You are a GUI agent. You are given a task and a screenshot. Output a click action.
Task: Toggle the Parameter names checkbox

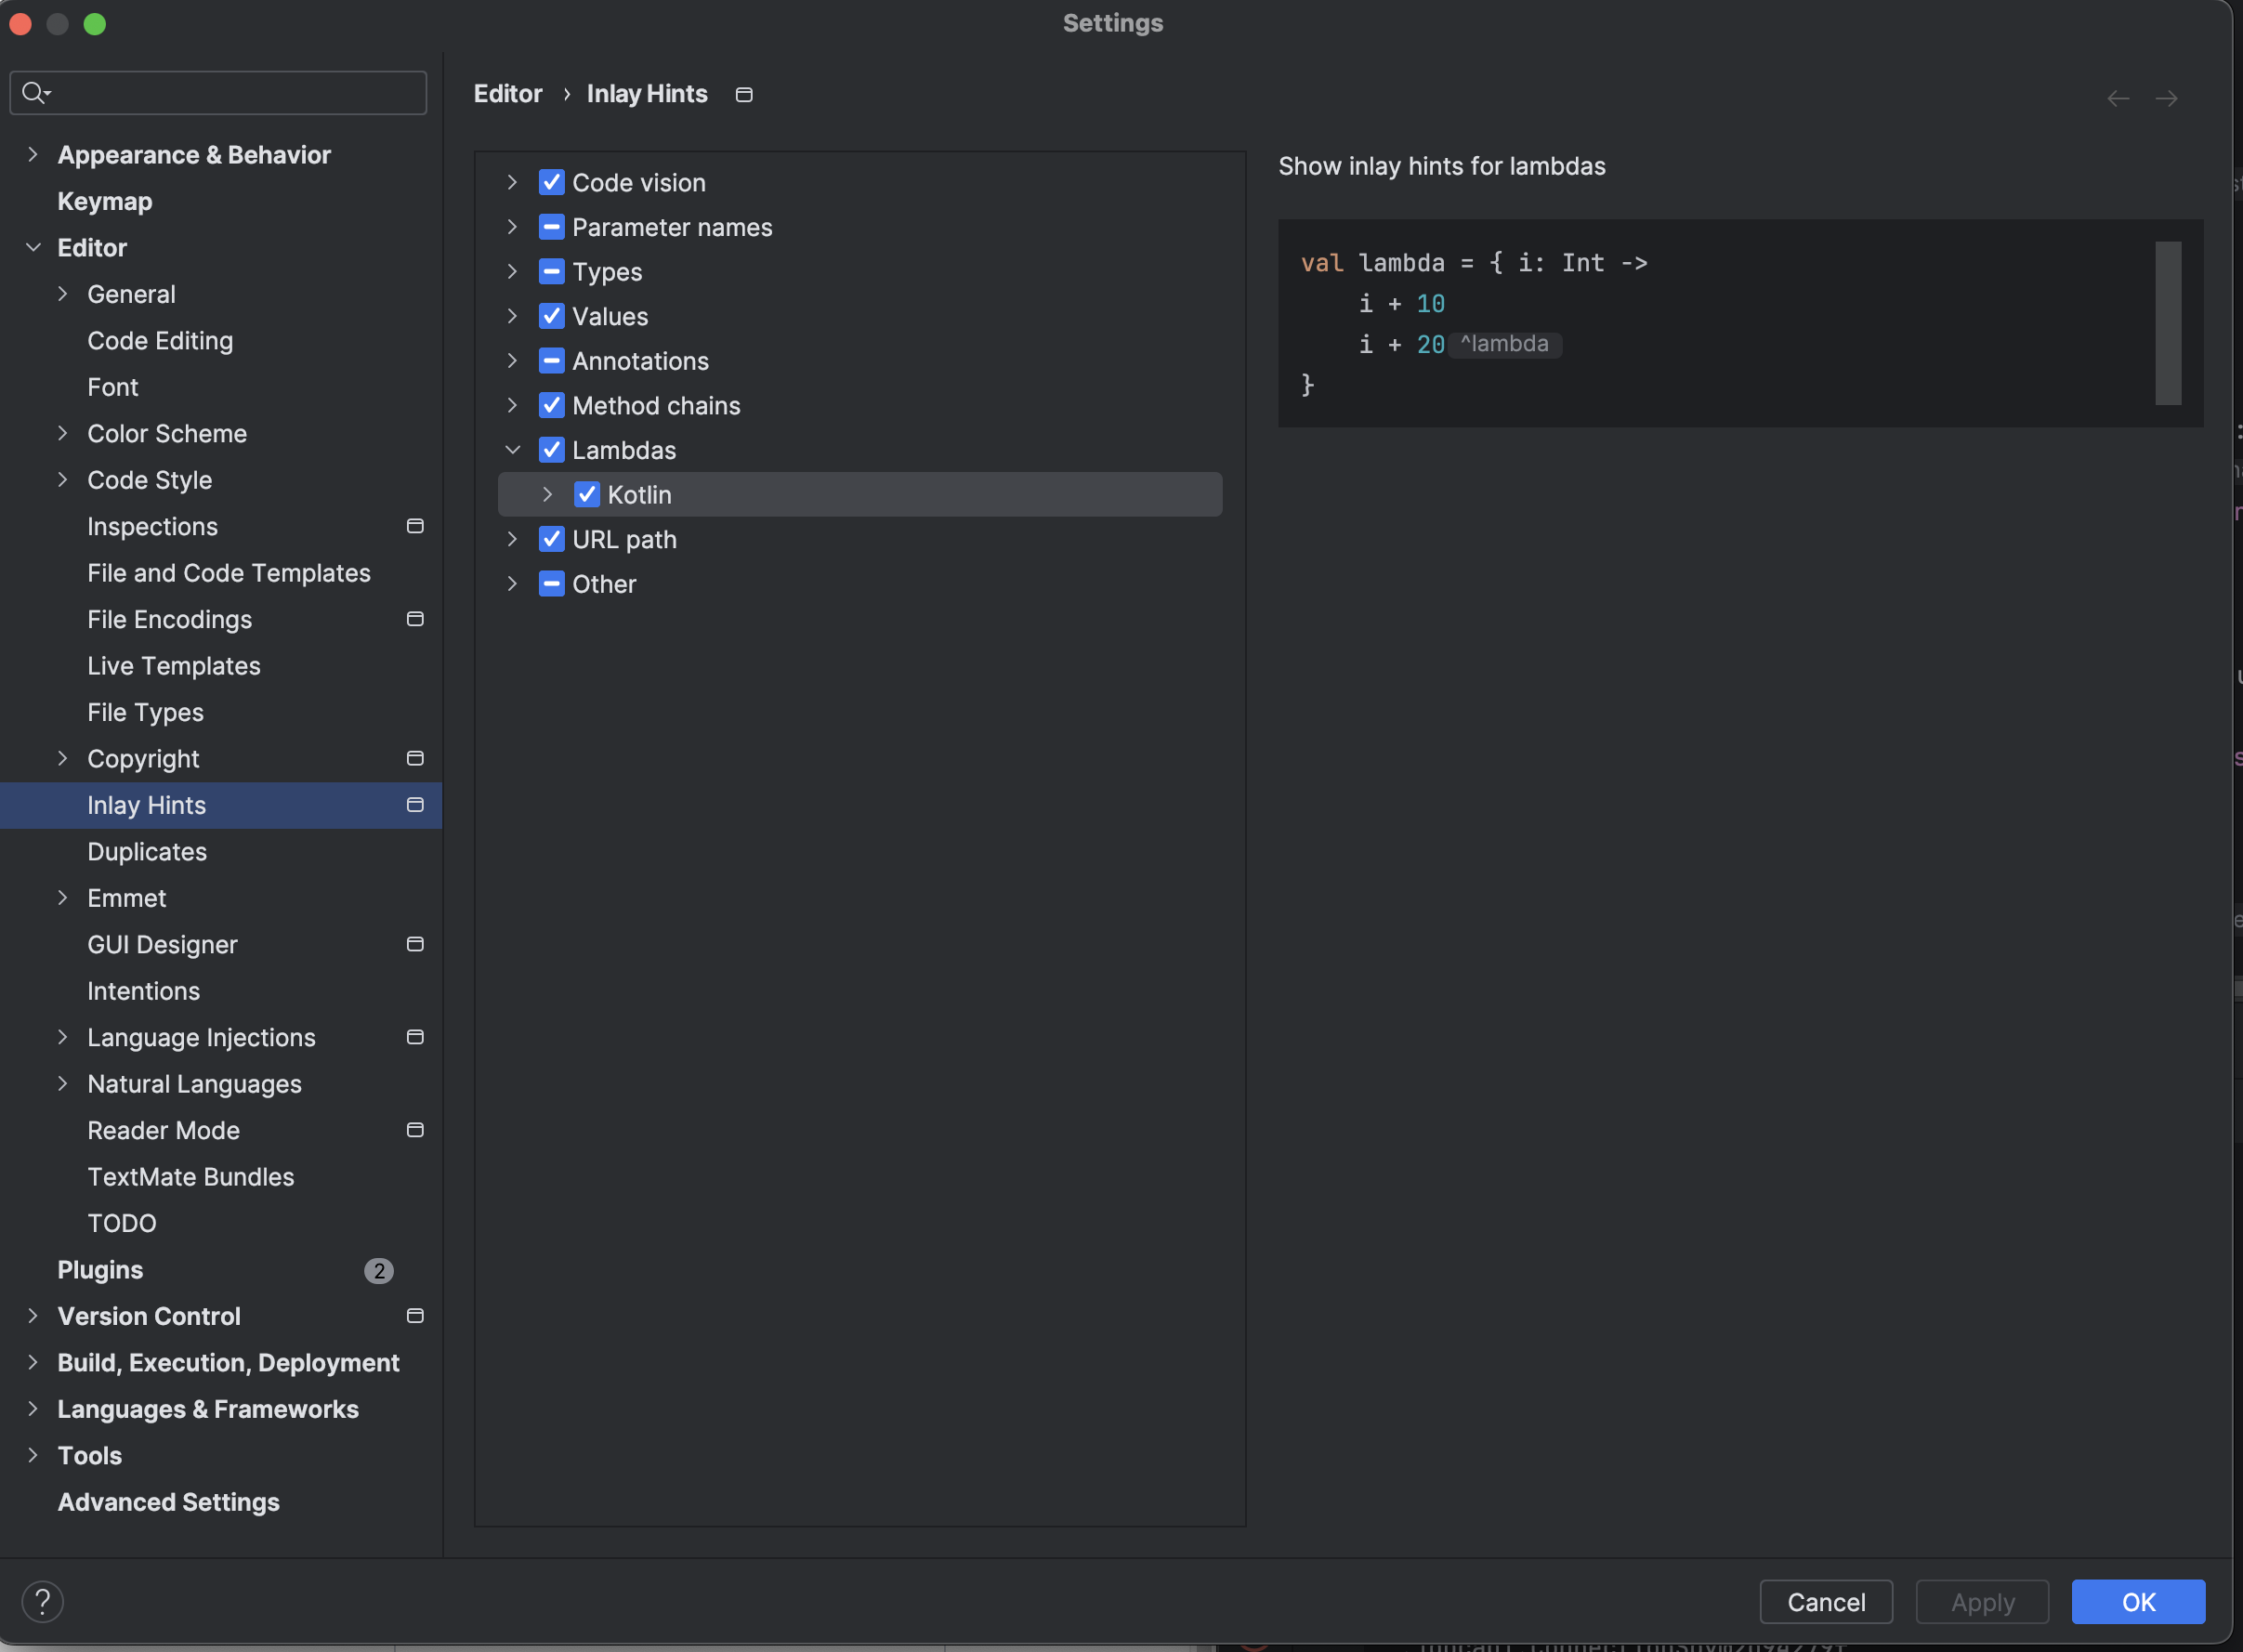pos(551,227)
